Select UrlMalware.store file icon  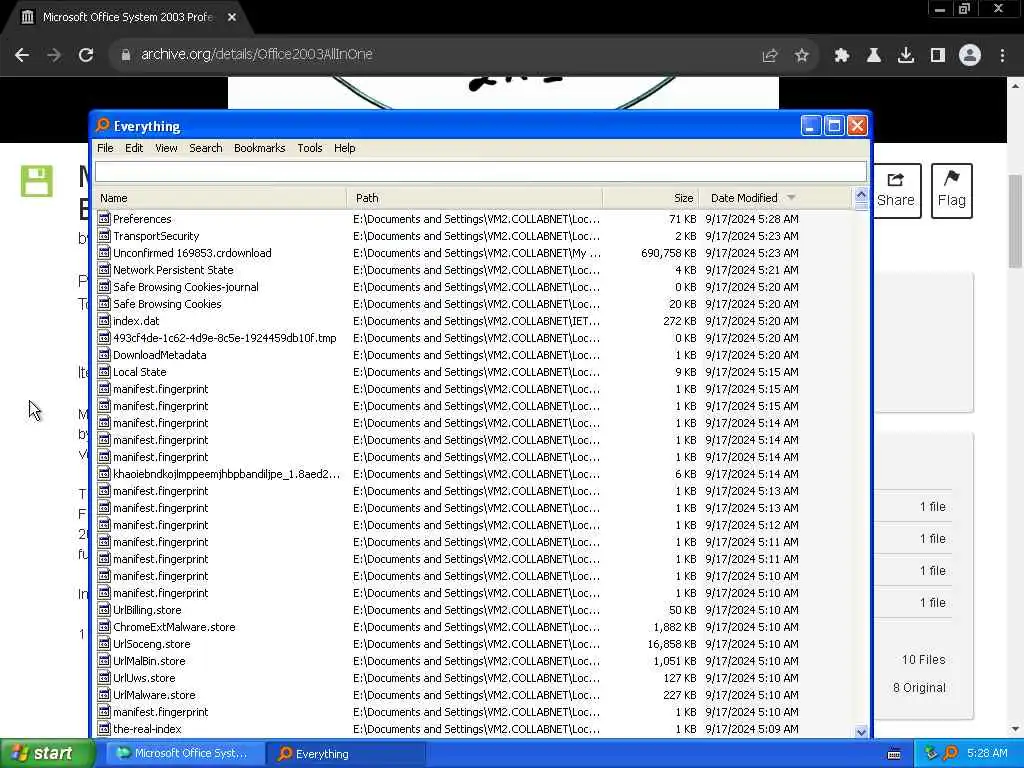coord(104,695)
